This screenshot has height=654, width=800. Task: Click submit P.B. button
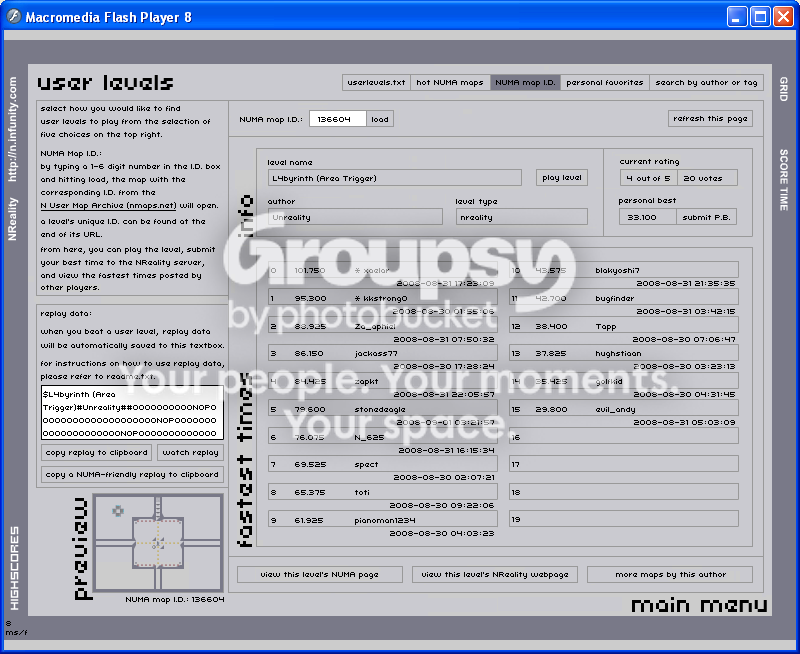[x=706, y=217]
